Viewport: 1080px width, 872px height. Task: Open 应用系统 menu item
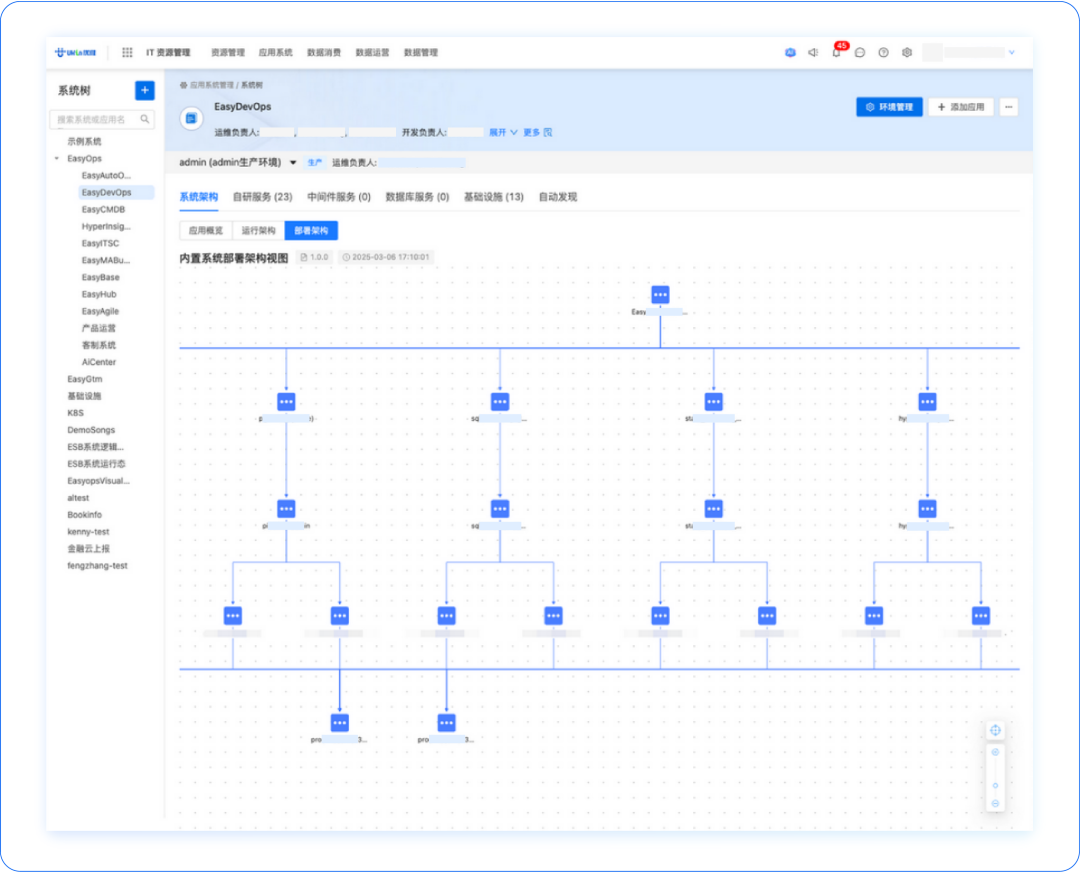(x=276, y=52)
